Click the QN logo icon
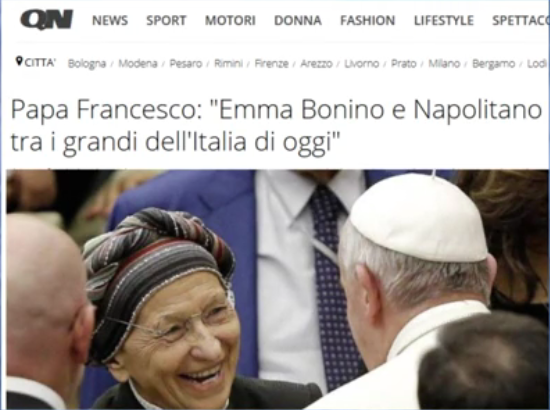Viewport: 550px width, 410px height. 46,20
